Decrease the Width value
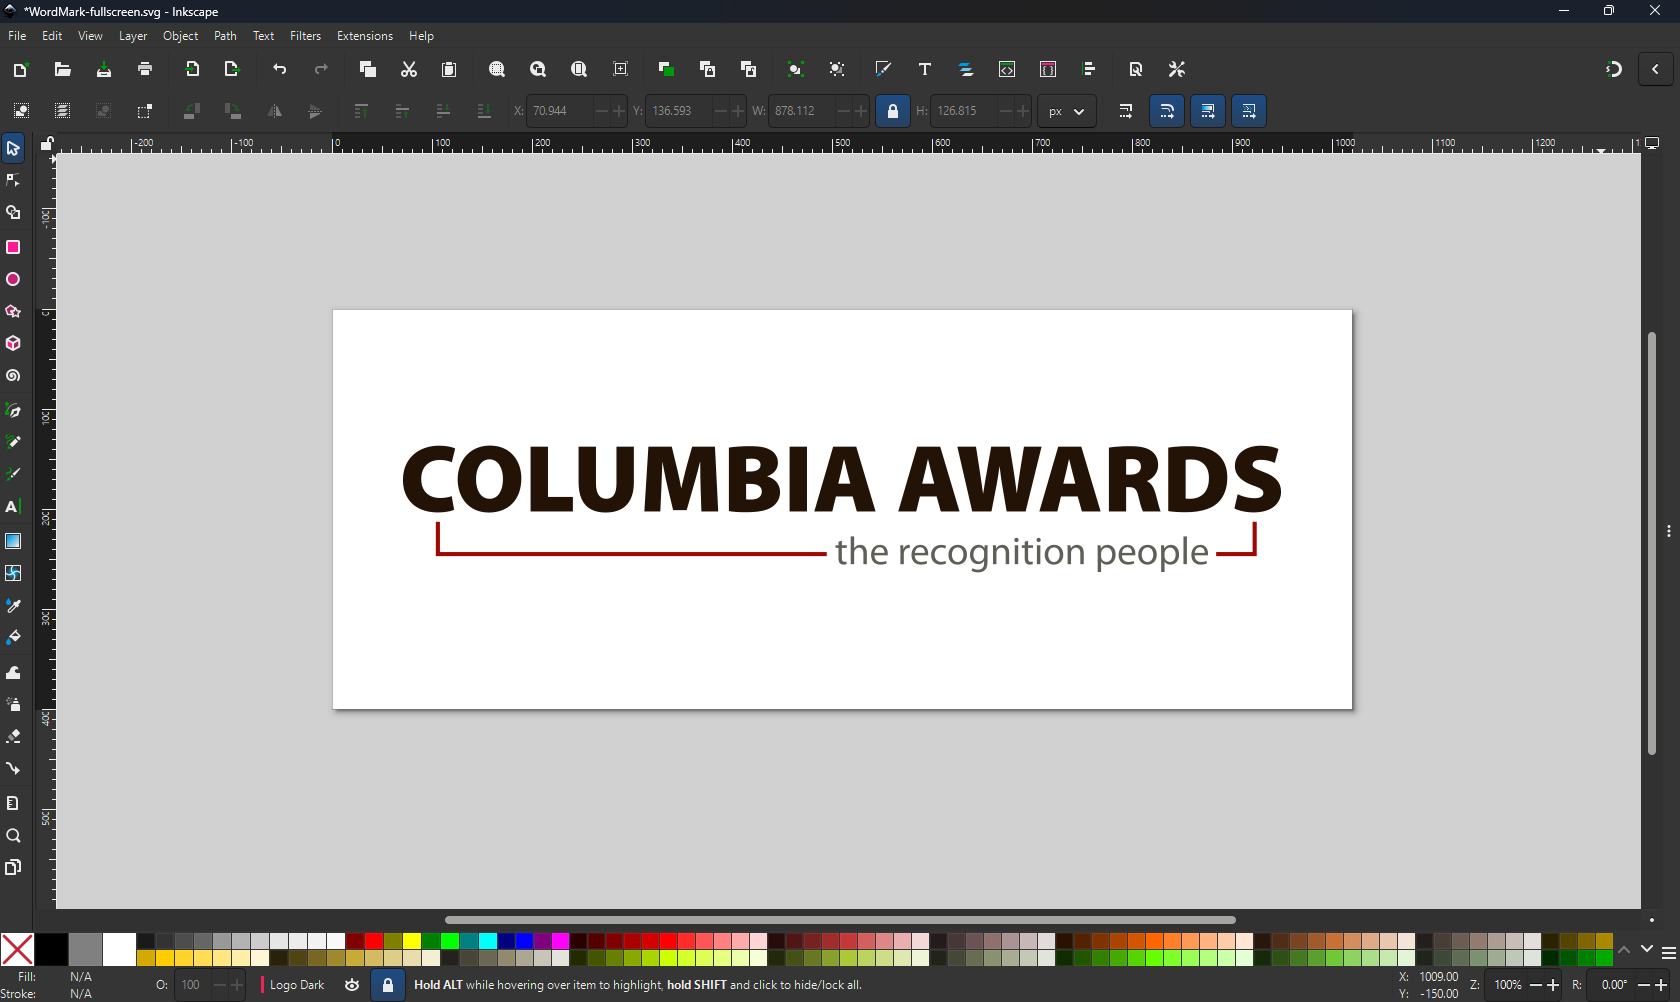This screenshot has height=1002, width=1680. coord(844,111)
